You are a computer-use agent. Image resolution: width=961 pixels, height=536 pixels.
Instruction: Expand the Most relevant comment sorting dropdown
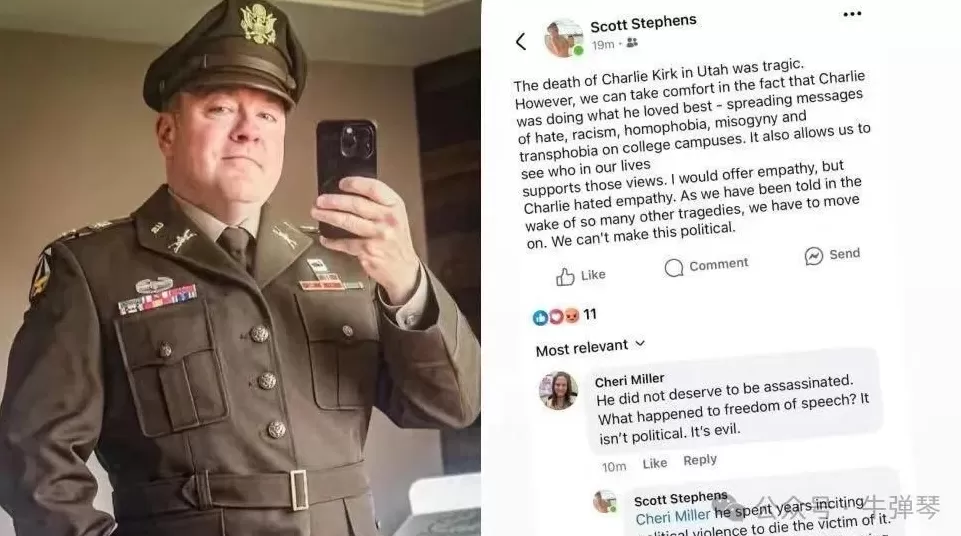click(590, 347)
